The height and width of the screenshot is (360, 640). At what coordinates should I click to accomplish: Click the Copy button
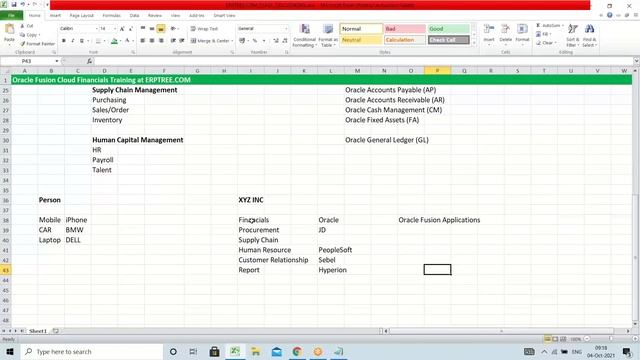tap(30, 35)
